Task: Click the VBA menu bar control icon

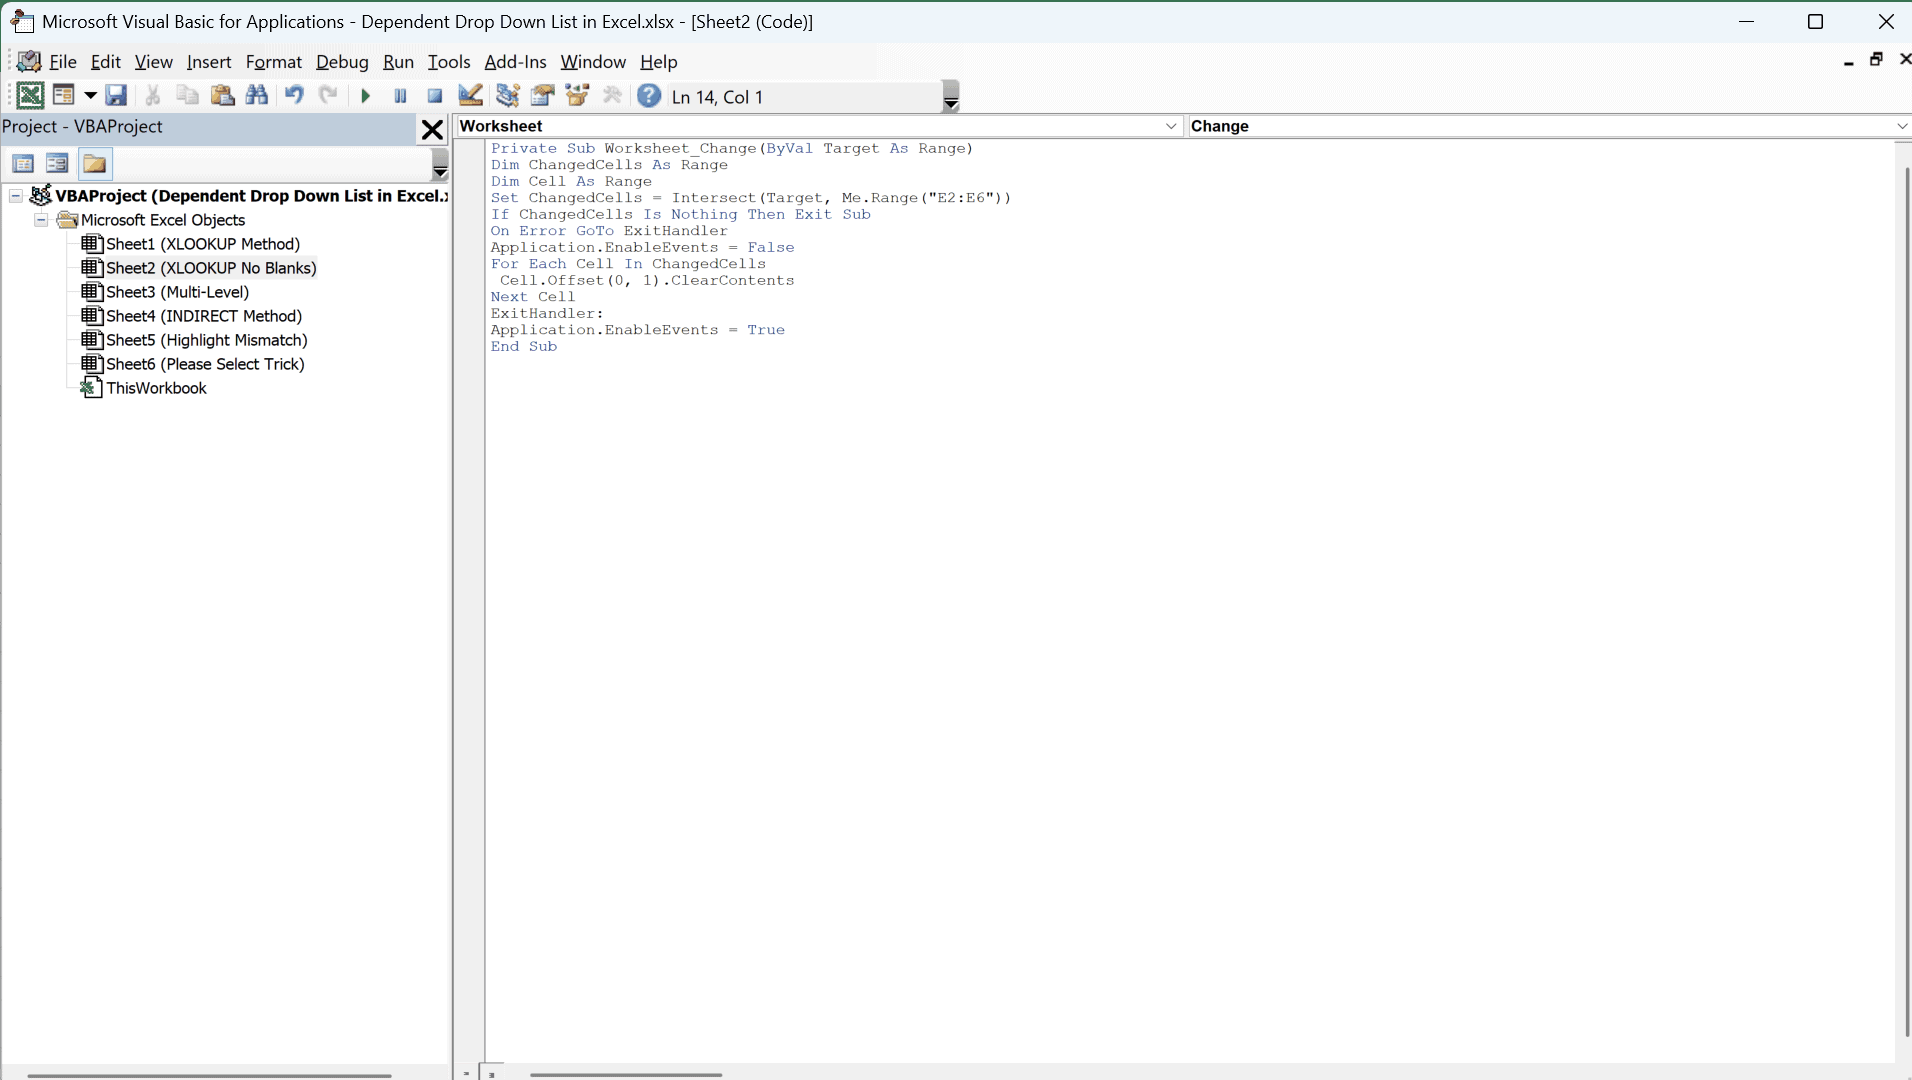Action: pos(29,61)
